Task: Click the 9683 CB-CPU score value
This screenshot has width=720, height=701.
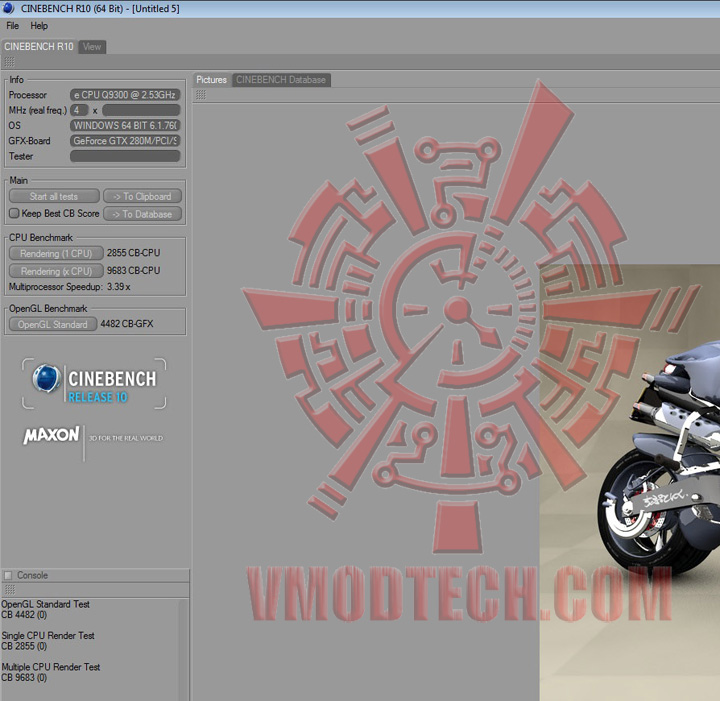Action: [134, 271]
